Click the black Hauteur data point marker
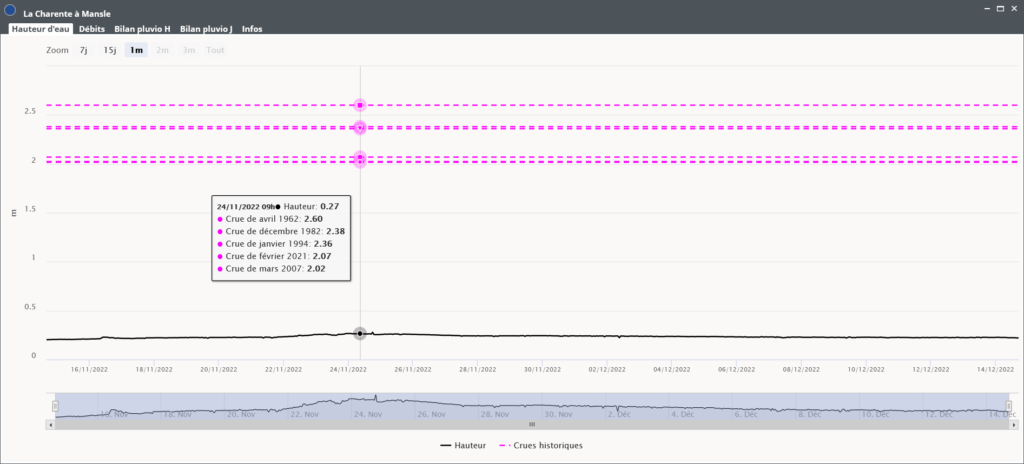This screenshot has height=464, width=1024. point(360,333)
